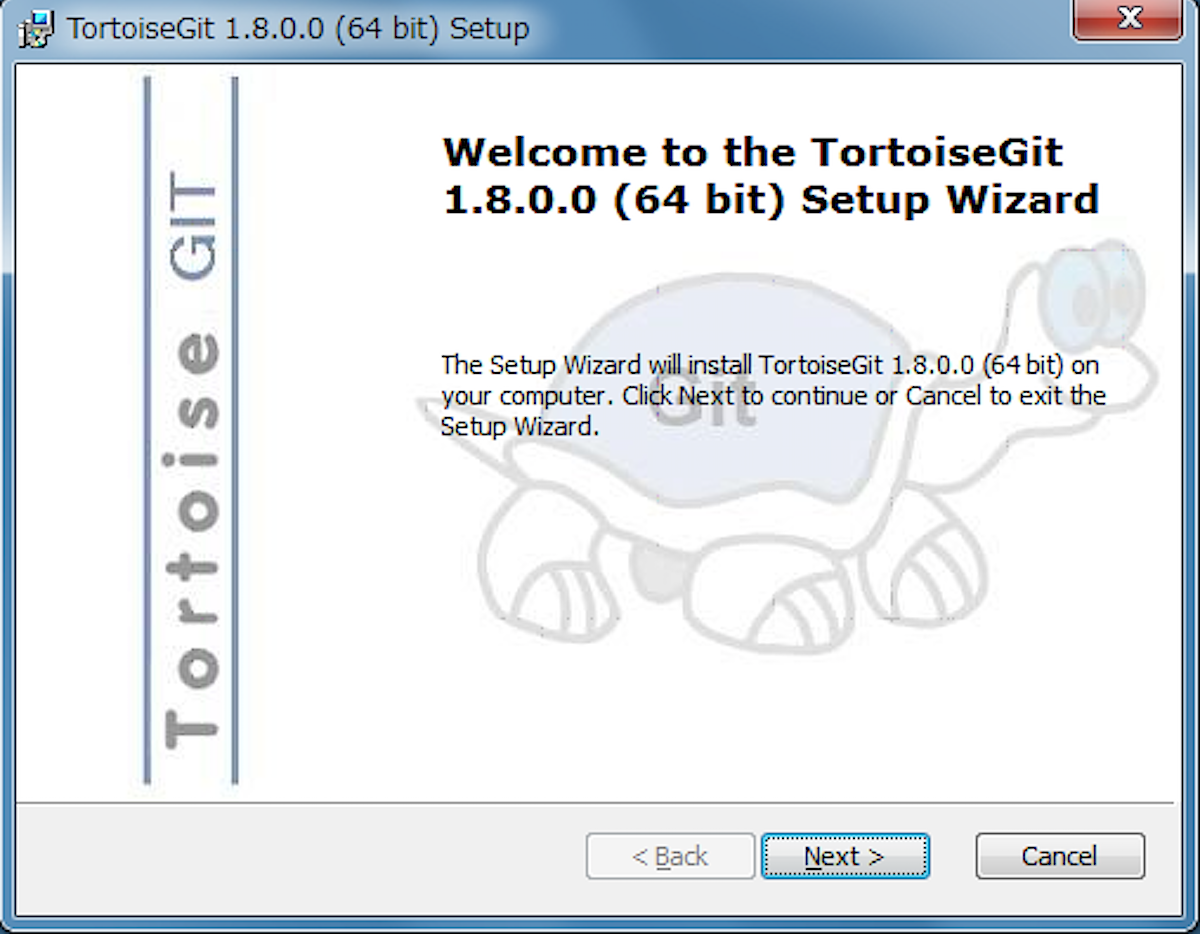Click the Next > button
Screen dimensions: 1200x934
point(845,857)
